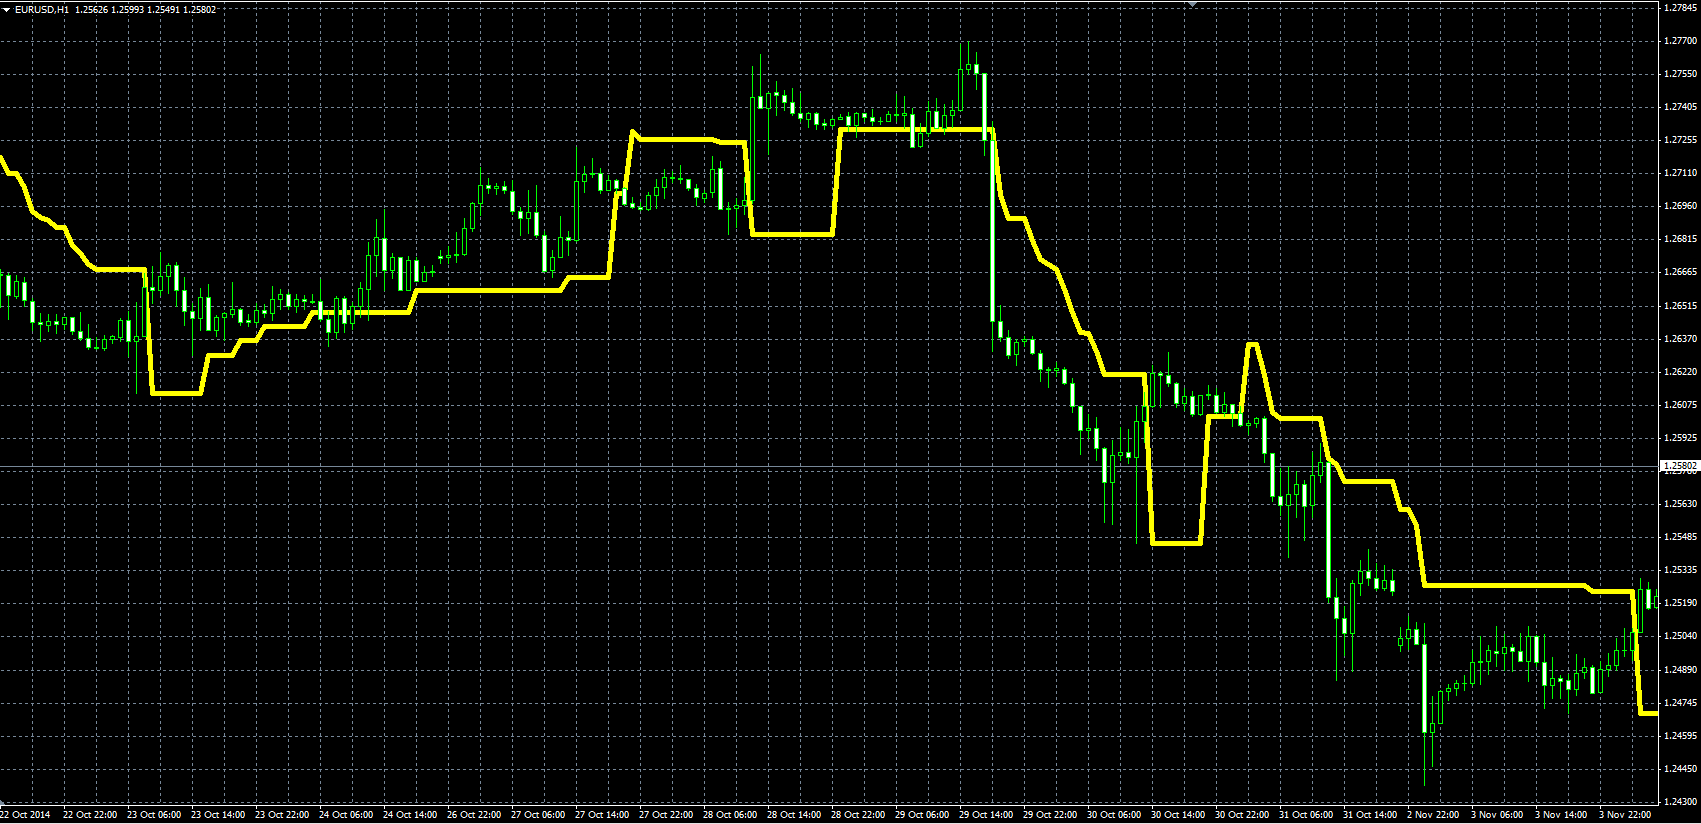Click the 28 Oct 14:00 time label
This screenshot has width=1701, height=824.
pyautogui.click(x=794, y=815)
